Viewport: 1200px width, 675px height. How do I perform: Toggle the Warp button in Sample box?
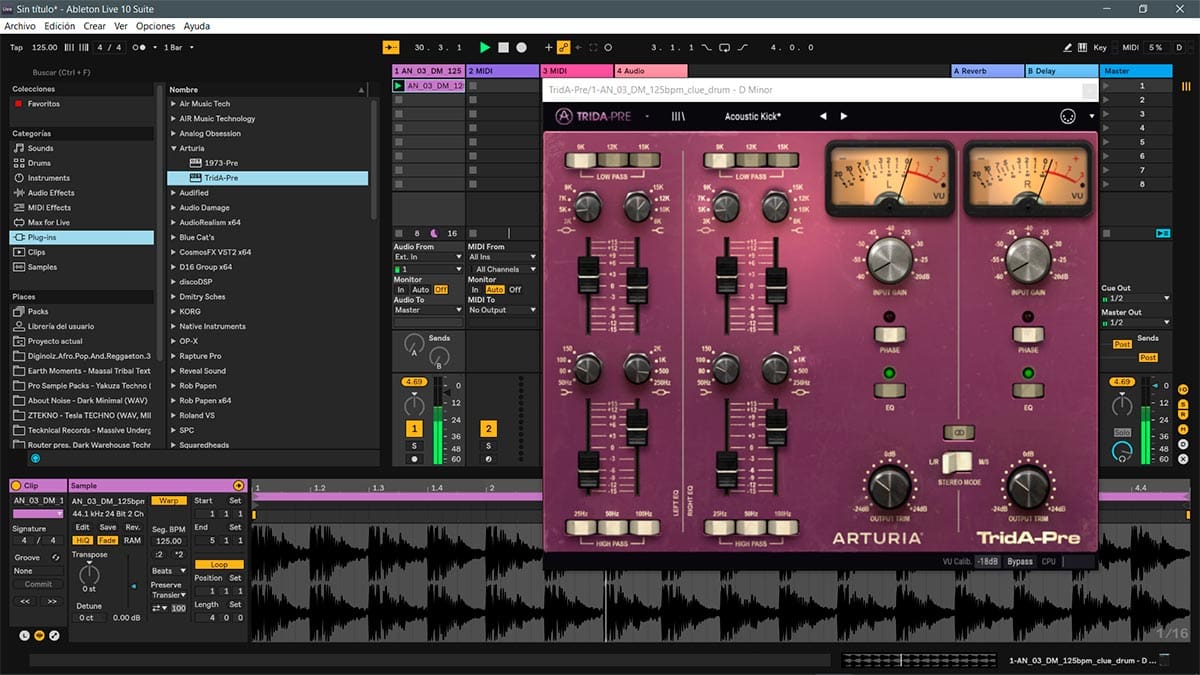click(169, 500)
